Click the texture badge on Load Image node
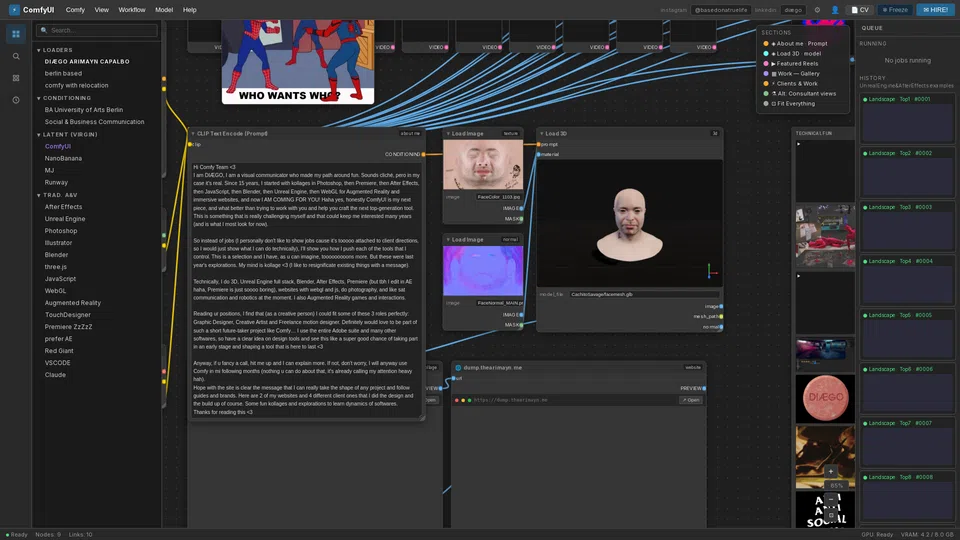 click(511, 133)
